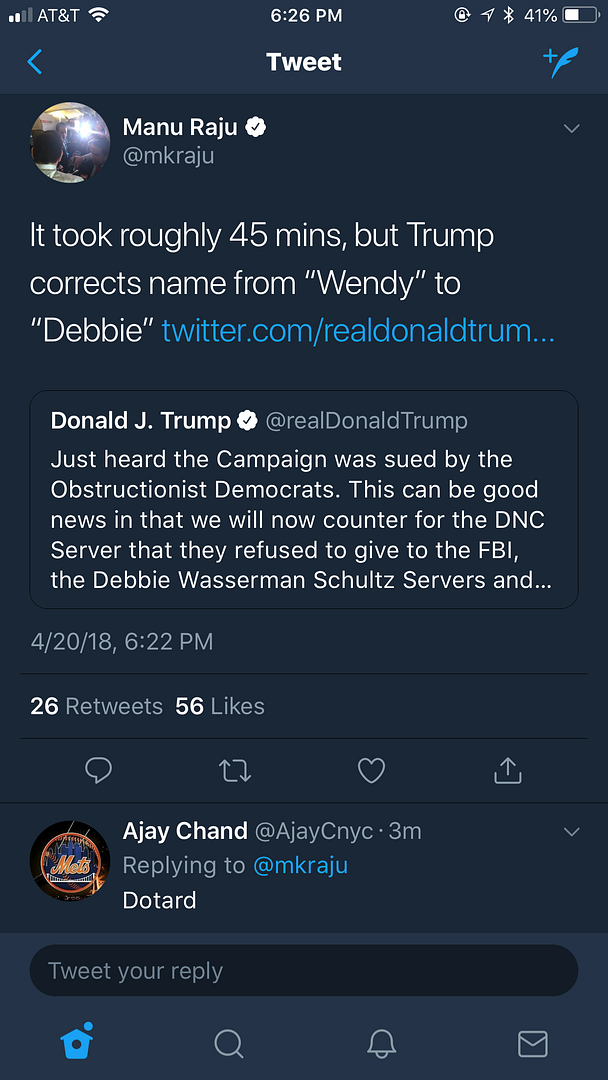Open the twitter.com/realdonaldtrum link
This screenshot has height=1080, width=608.
coord(357,331)
